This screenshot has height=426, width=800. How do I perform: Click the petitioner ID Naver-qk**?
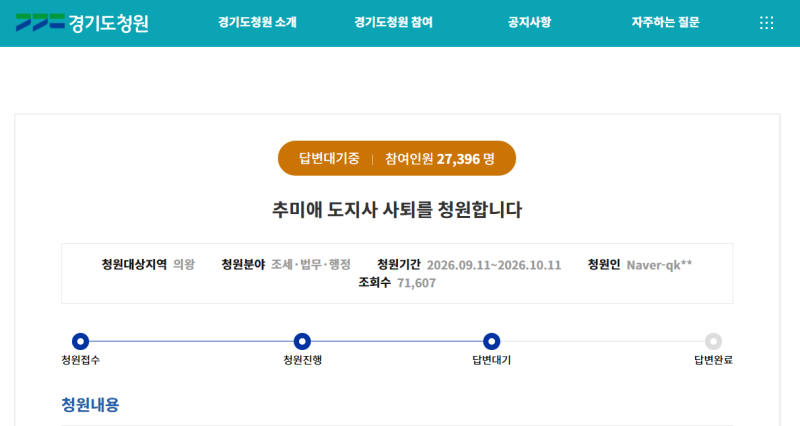pyautogui.click(x=659, y=265)
